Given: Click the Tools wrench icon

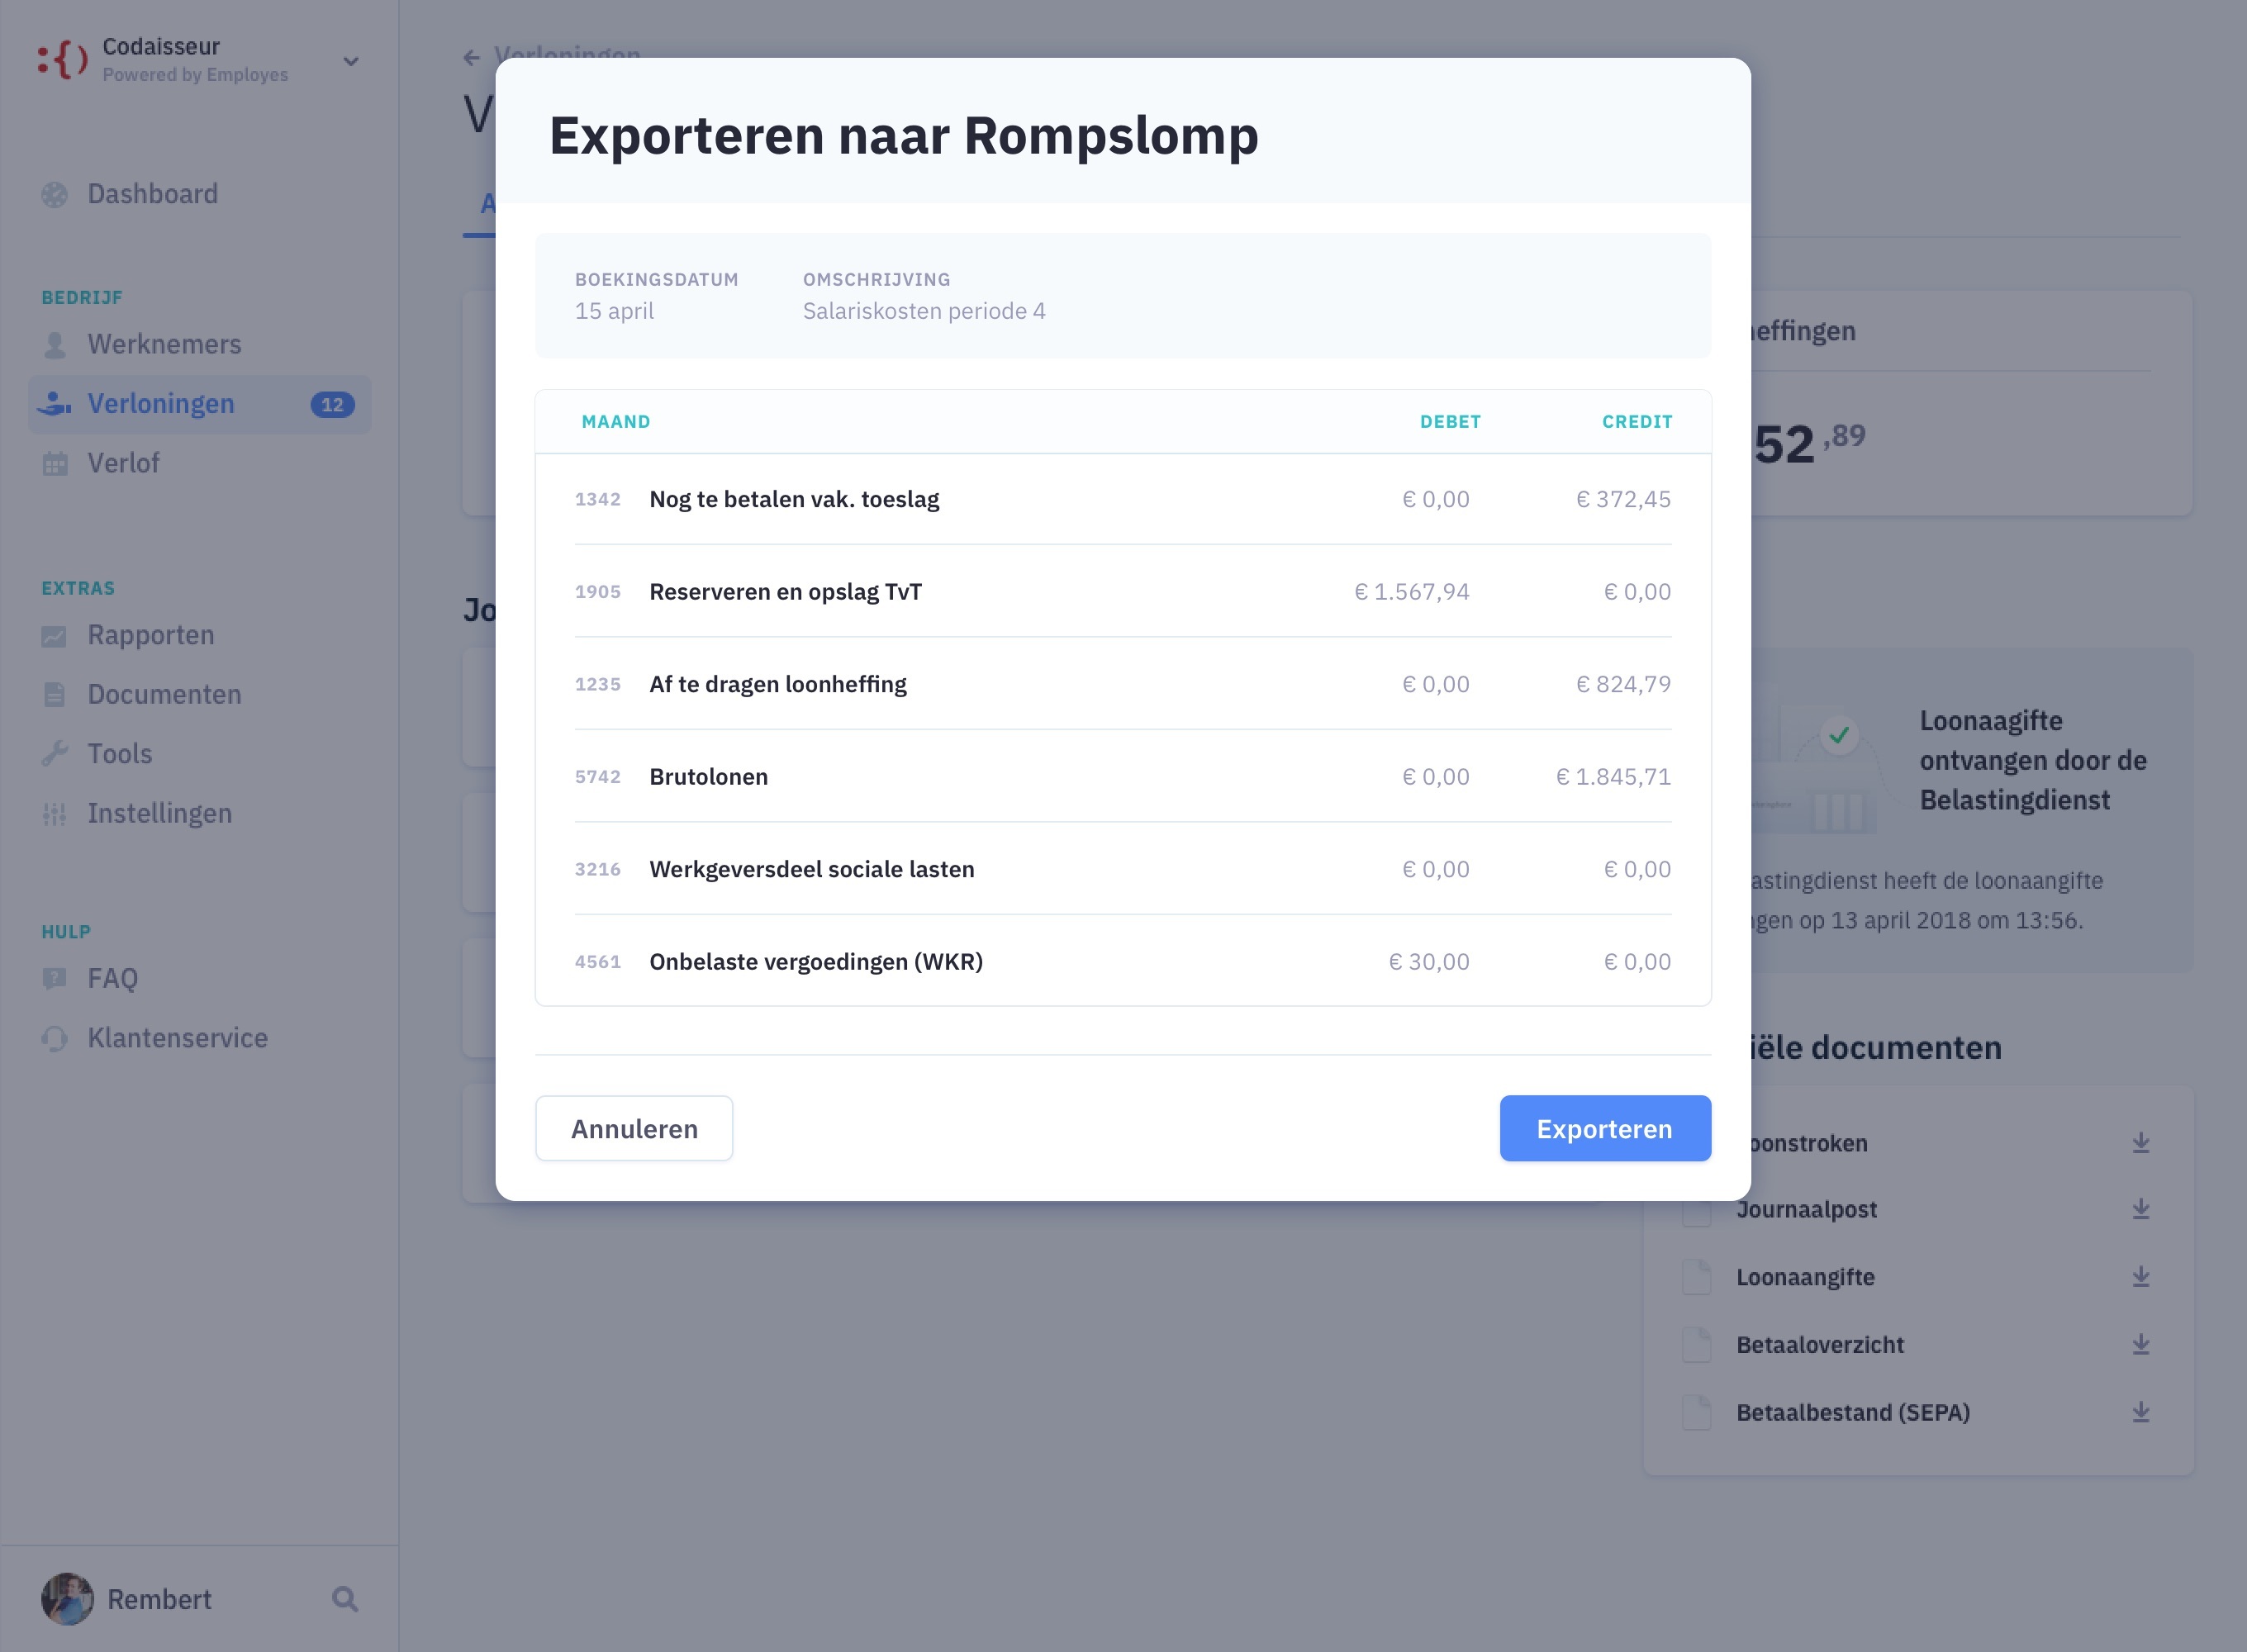Looking at the screenshot, I should 55,754.
